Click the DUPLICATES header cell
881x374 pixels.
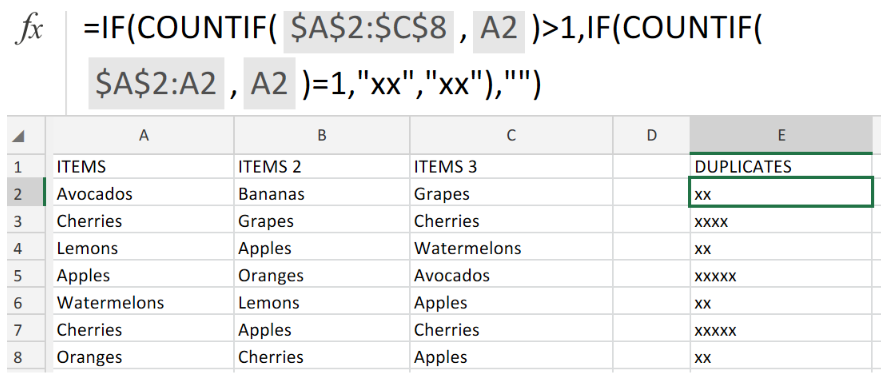pyautogui.click(x=781, y=167)
